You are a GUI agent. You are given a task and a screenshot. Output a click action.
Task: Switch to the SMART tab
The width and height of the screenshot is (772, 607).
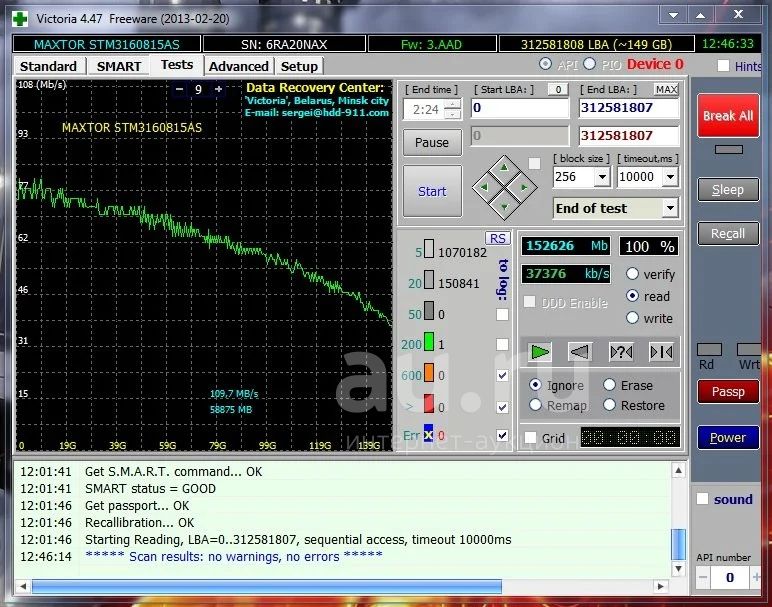(119, 66)
